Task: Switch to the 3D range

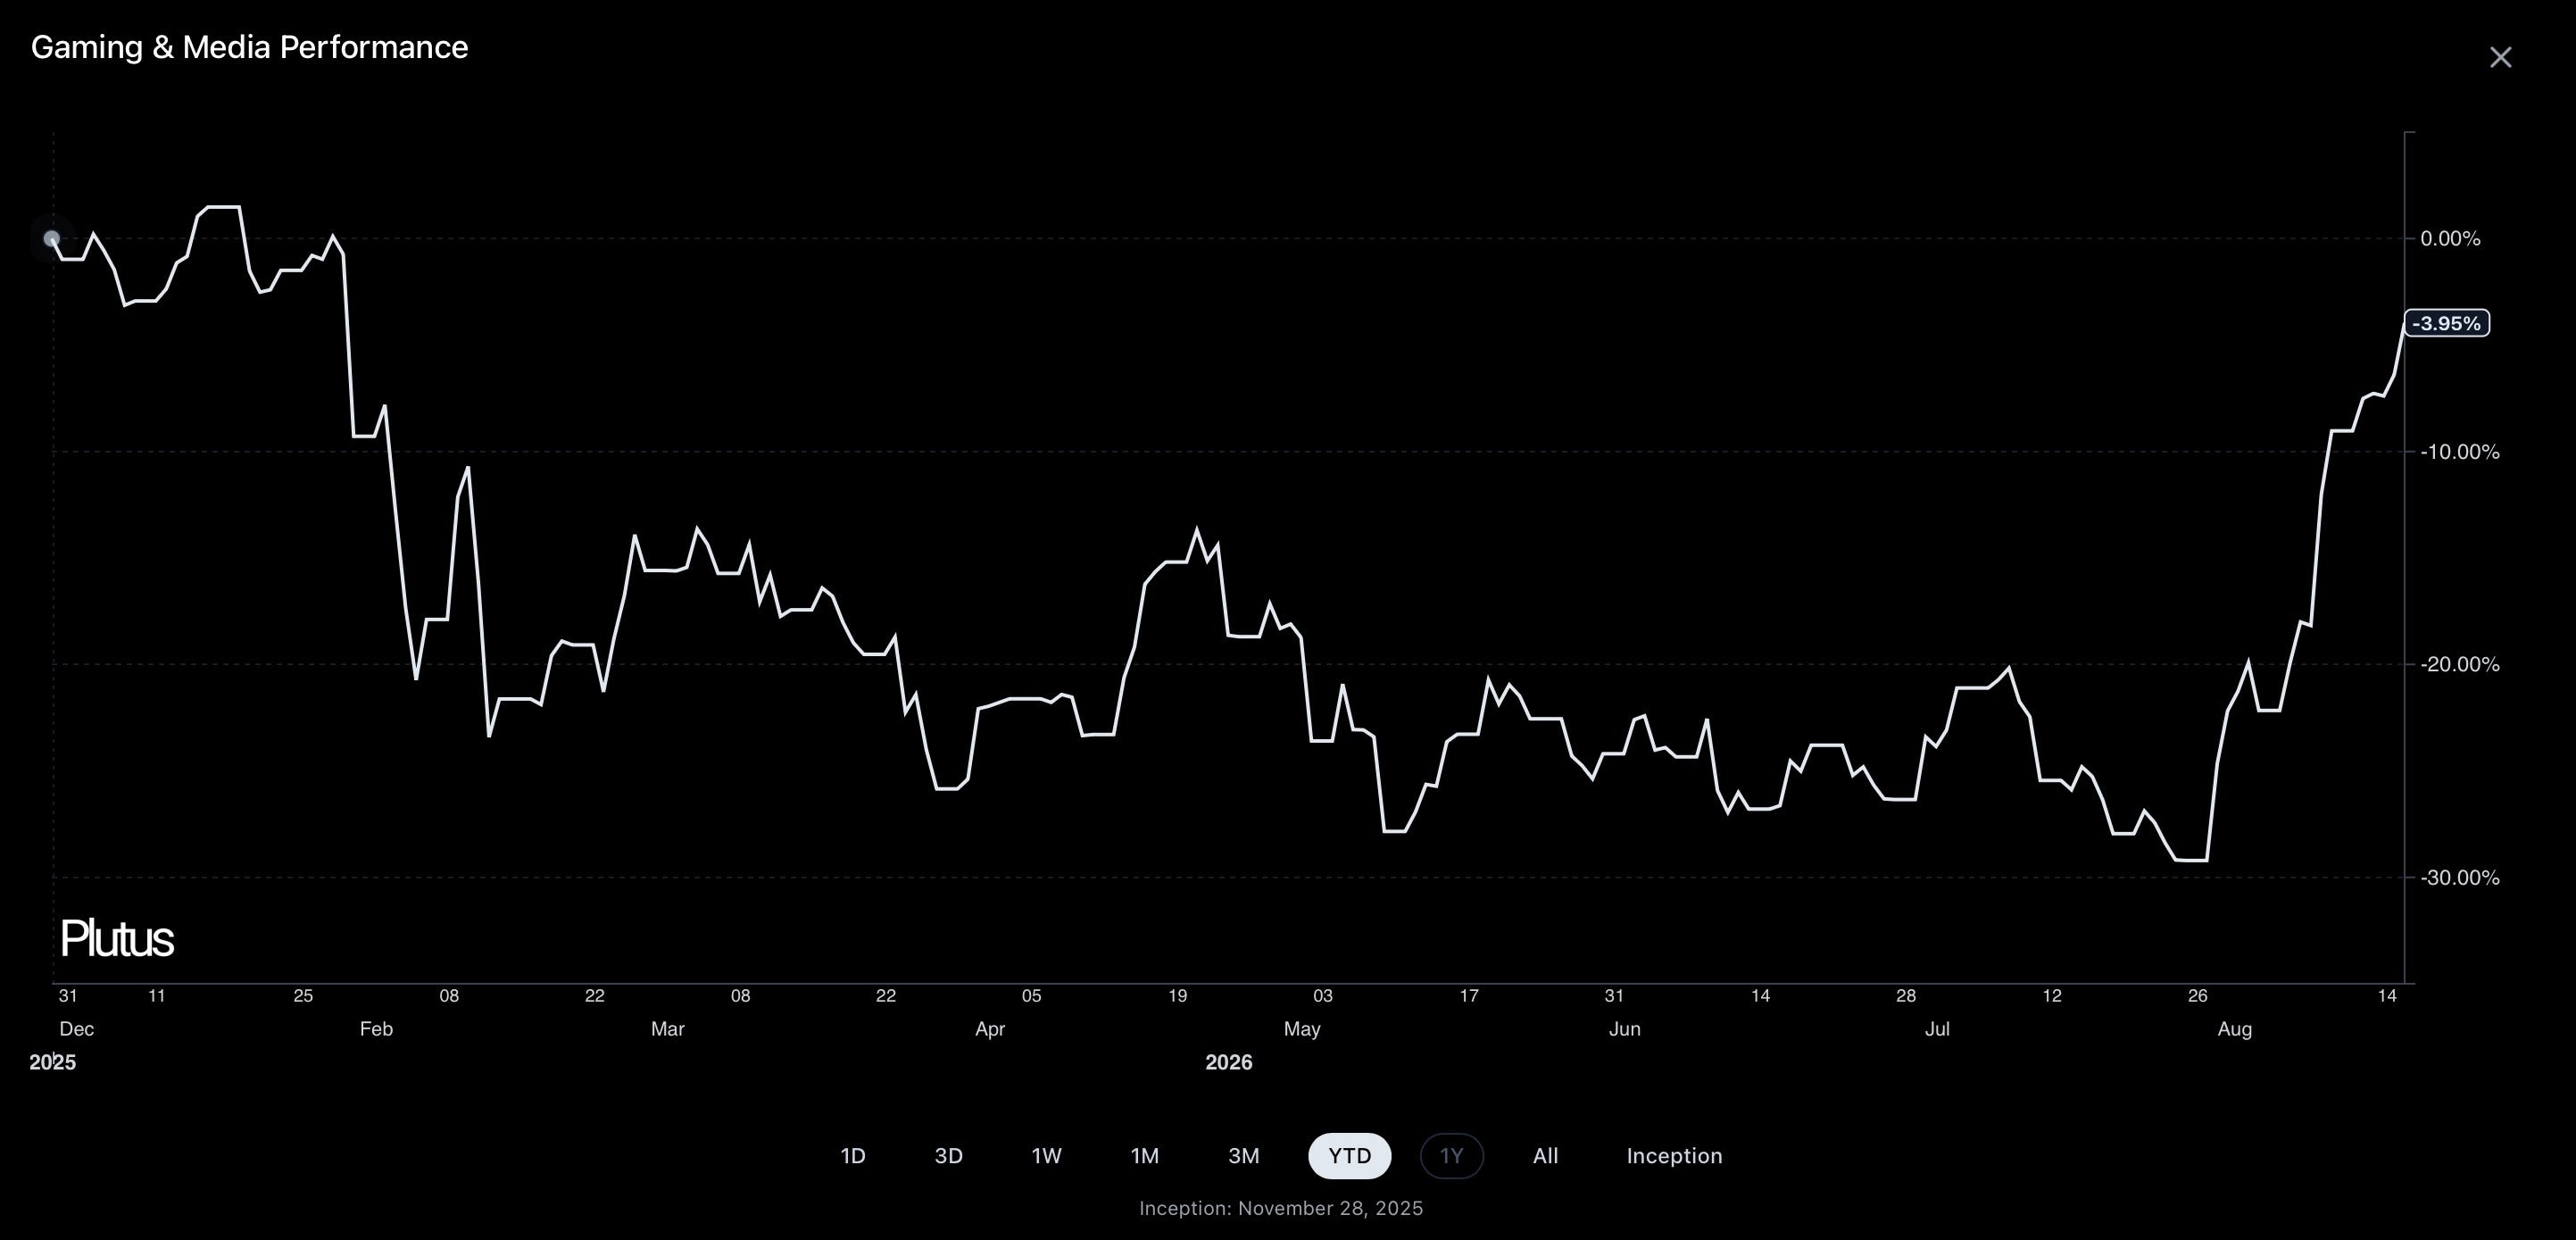Action: [949, 1156]
